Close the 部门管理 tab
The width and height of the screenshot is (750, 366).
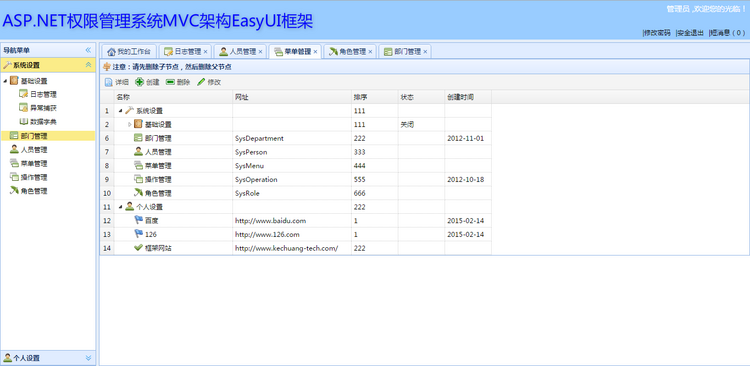click(425, 52)
